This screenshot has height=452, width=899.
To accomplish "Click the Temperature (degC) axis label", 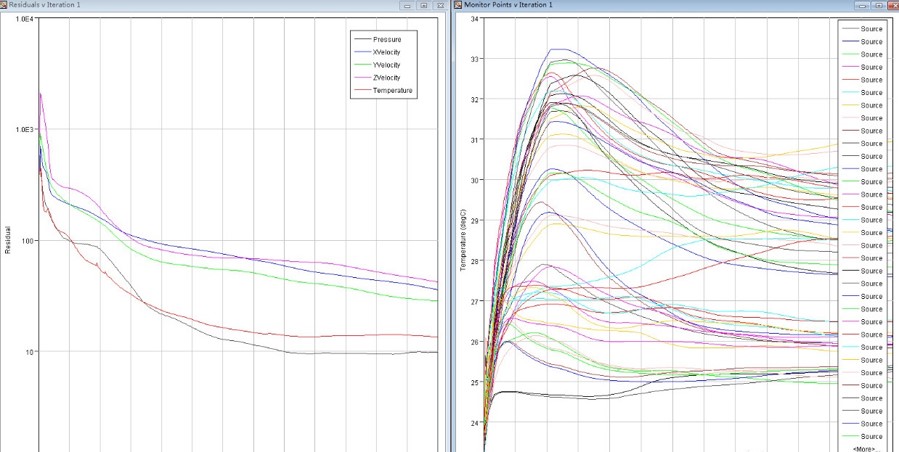I will click(463, 243).
